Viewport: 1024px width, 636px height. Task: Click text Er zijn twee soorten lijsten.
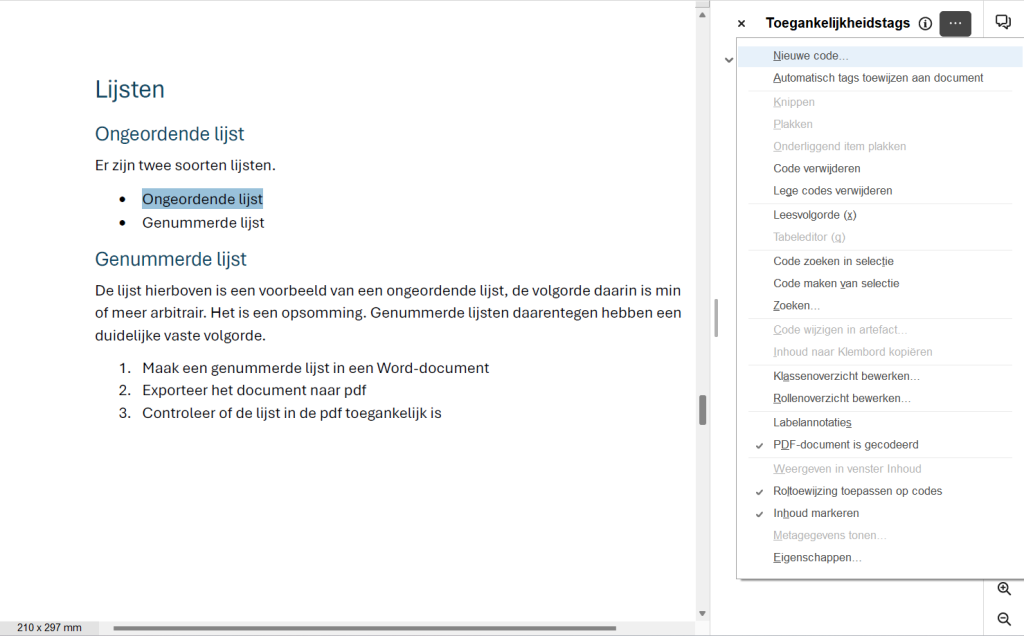coord(185,165)
